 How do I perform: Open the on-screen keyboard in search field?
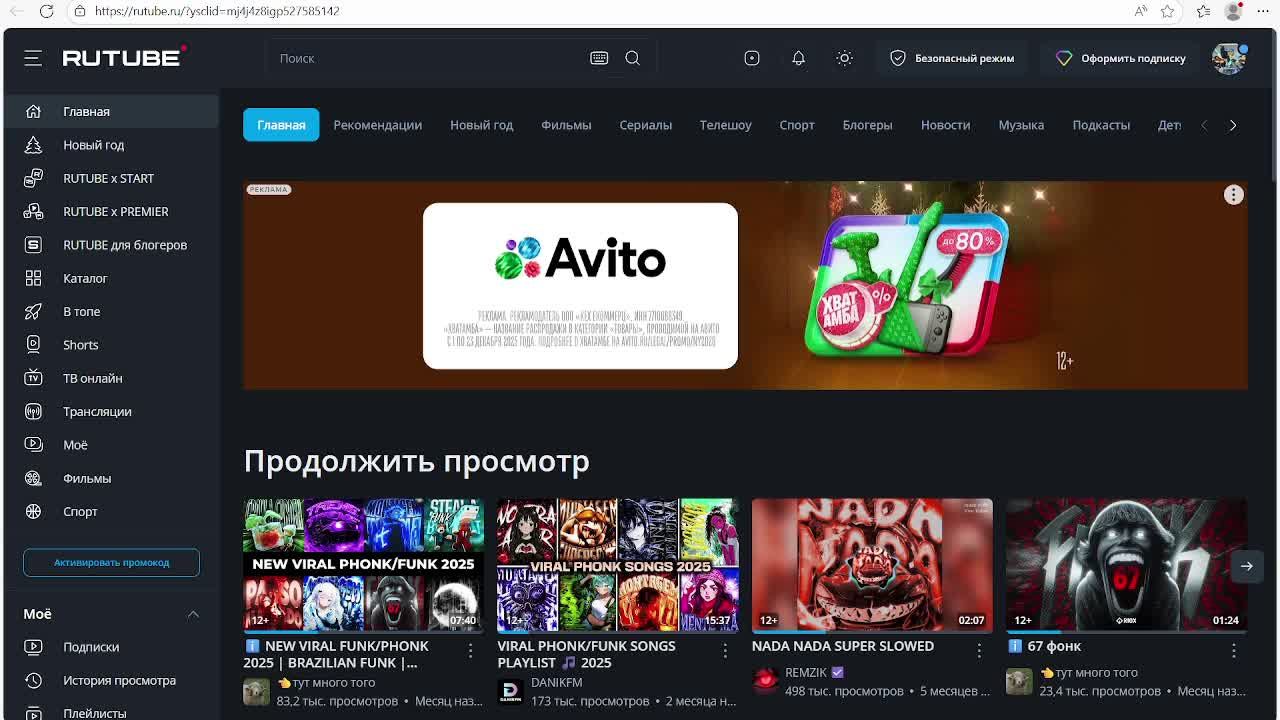click(599, 58)
